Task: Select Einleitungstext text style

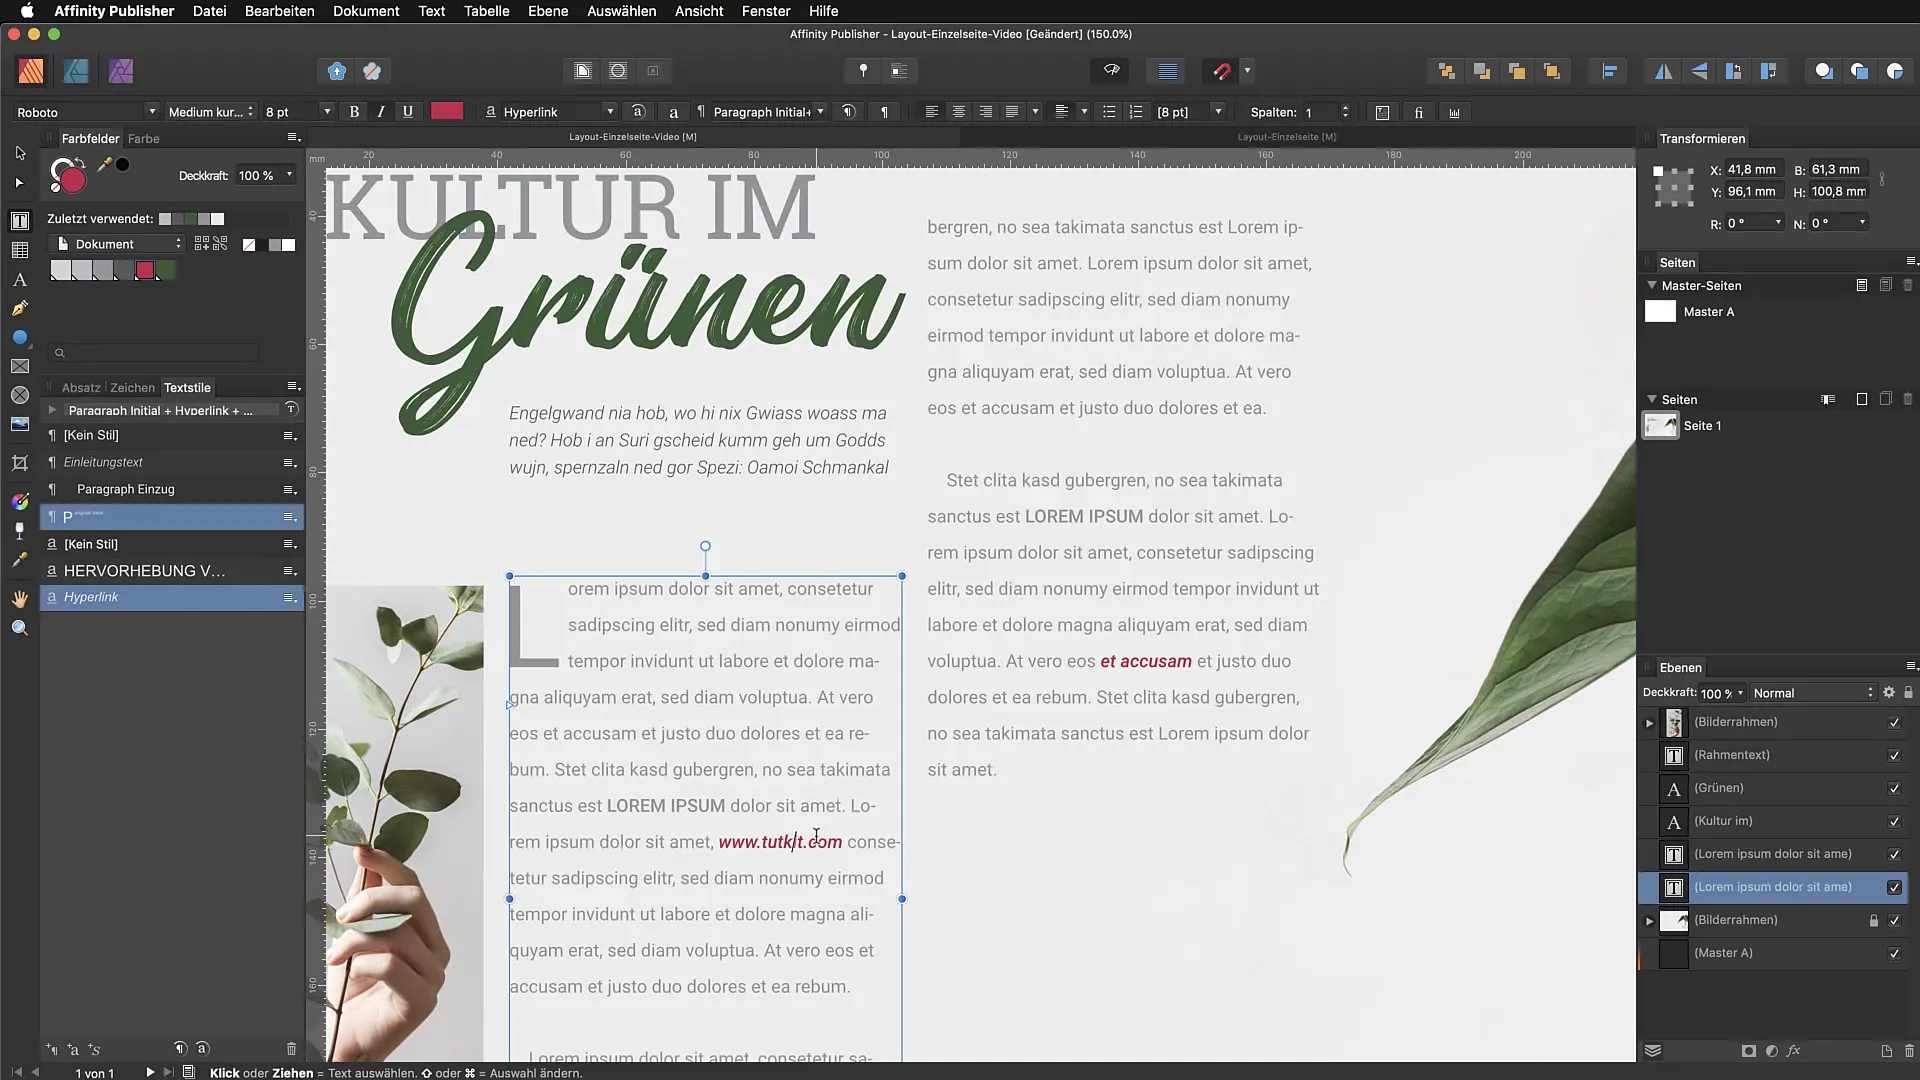Action: tap(171, 462)
